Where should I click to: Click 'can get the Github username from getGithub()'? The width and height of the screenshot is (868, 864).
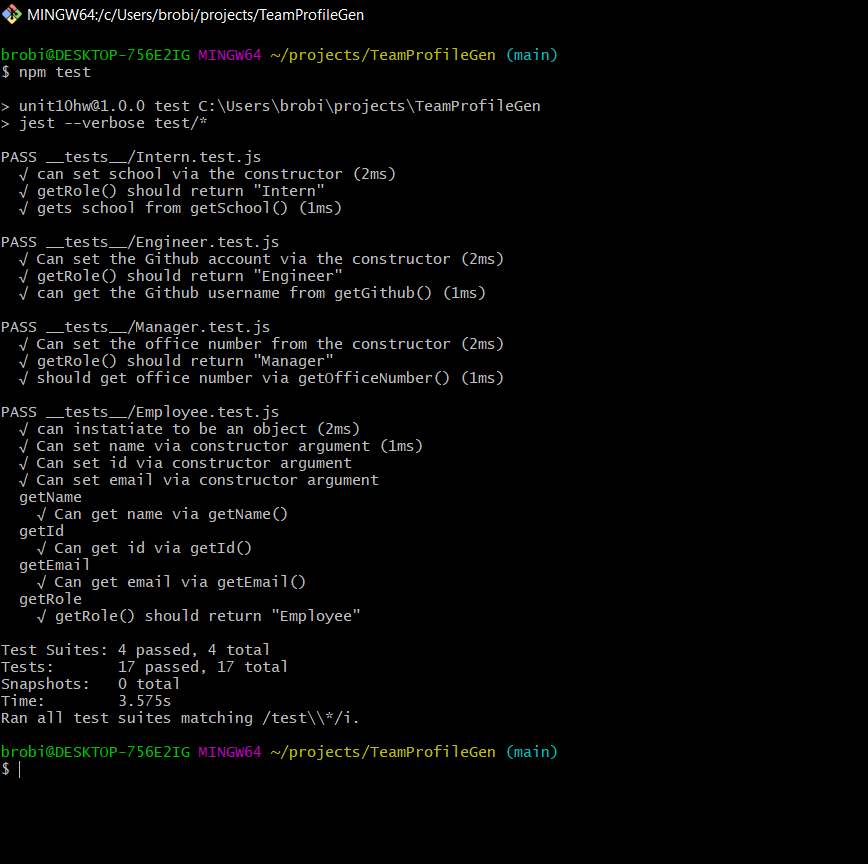[x=252, y=293]
